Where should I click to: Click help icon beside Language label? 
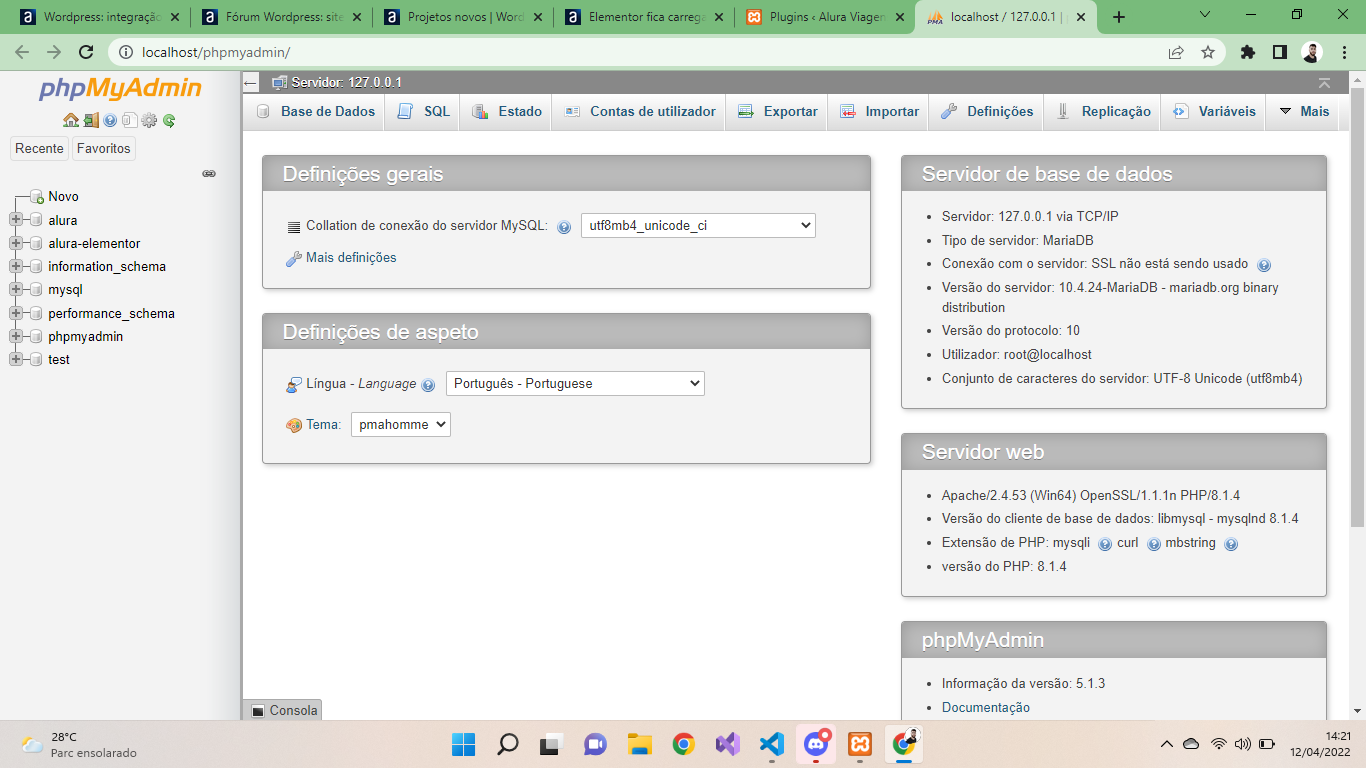[x=428, y=385]
